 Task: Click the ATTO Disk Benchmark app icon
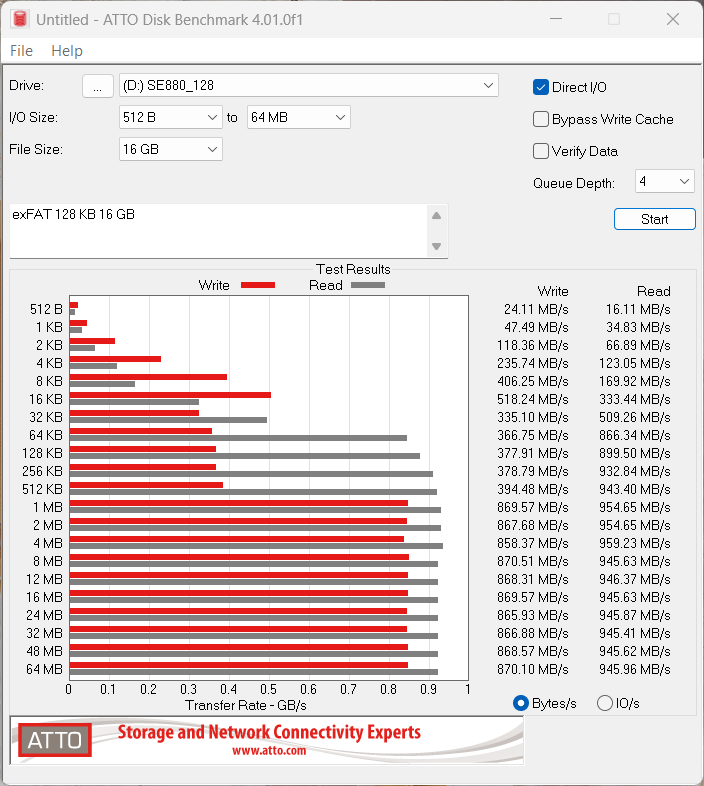(x=20, y=19)
